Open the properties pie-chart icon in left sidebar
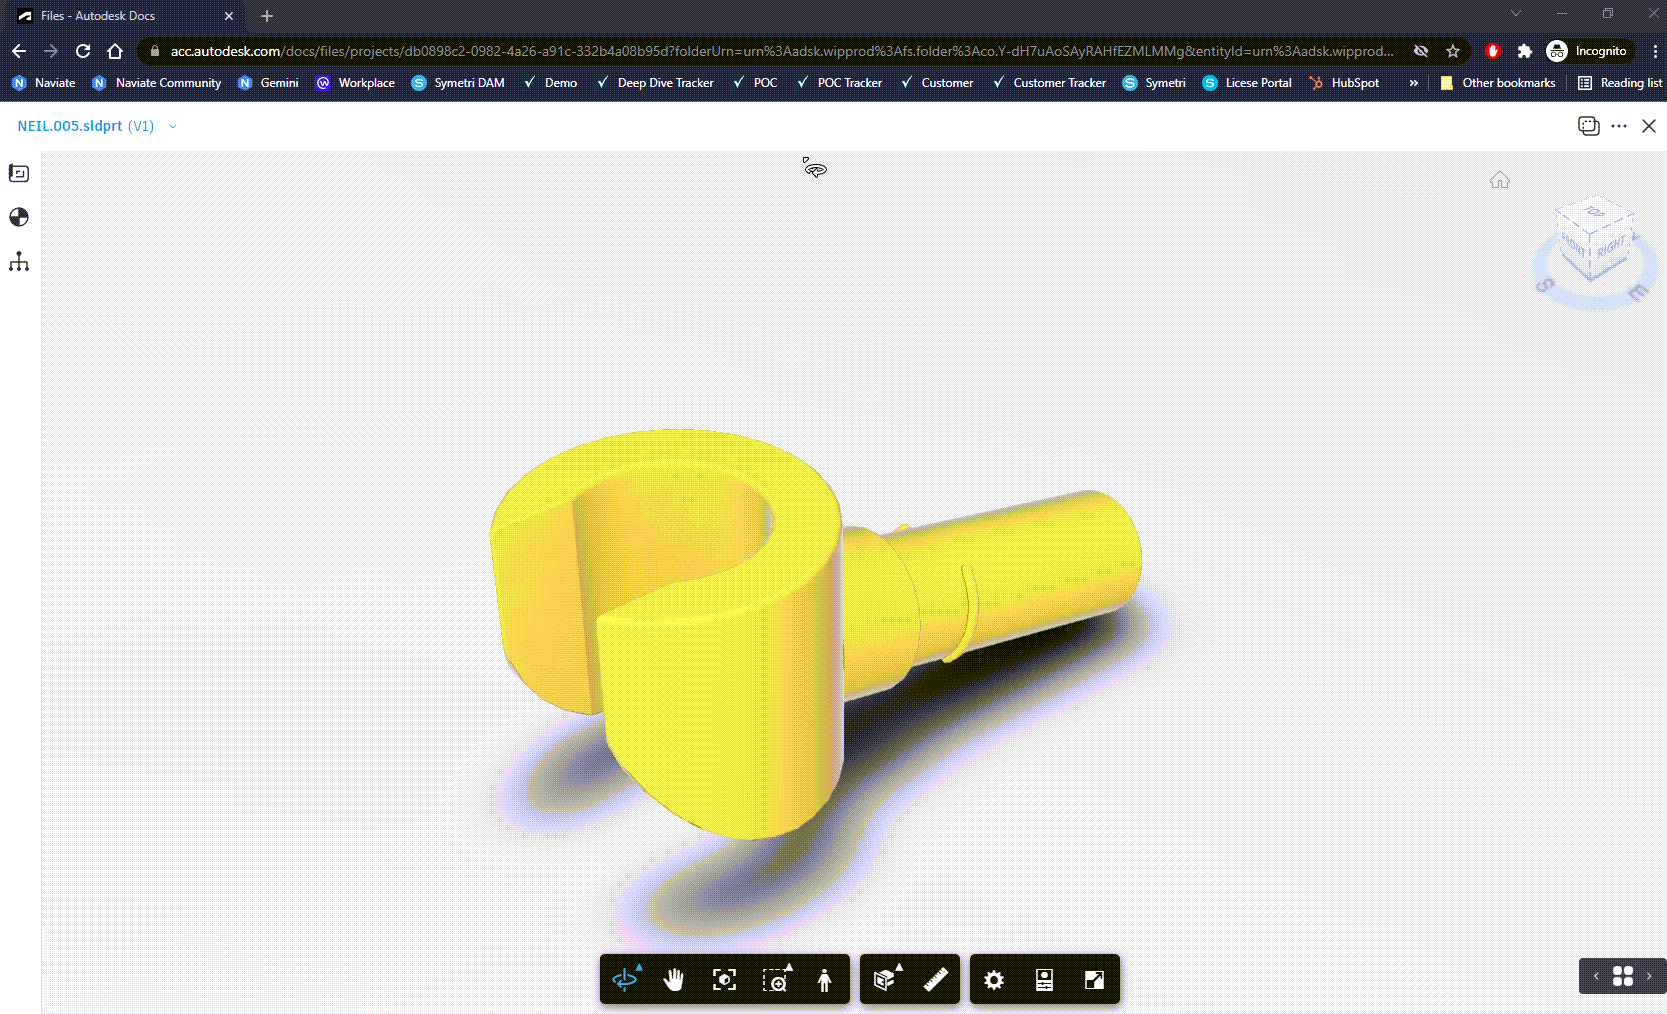This screenshot has width=1667, height=1014. coord(19,217)
